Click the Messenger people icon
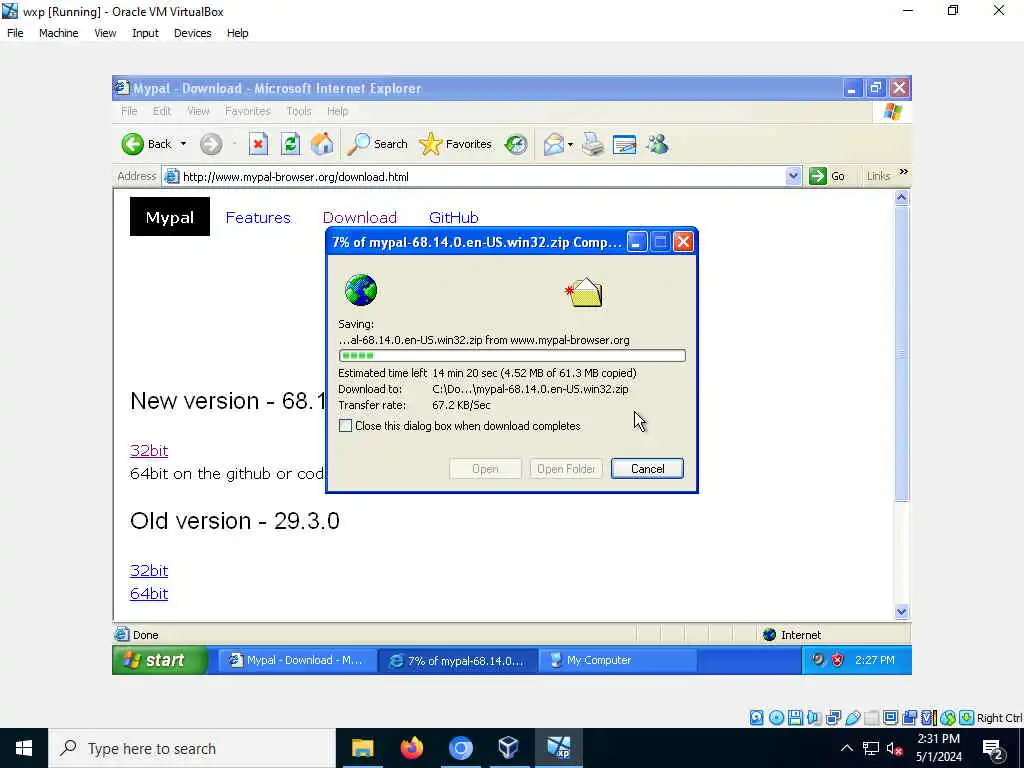 click(658, 144)
